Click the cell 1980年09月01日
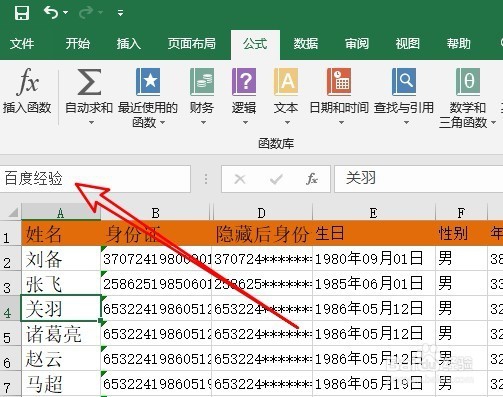Viewport: 503px width, 397px height. [x=374, y=259]
